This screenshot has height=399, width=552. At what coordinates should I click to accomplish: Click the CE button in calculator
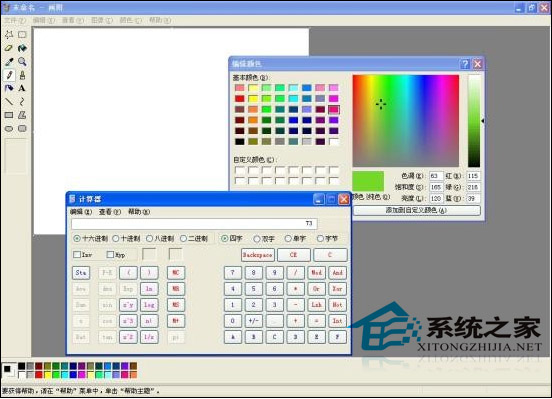294,255
